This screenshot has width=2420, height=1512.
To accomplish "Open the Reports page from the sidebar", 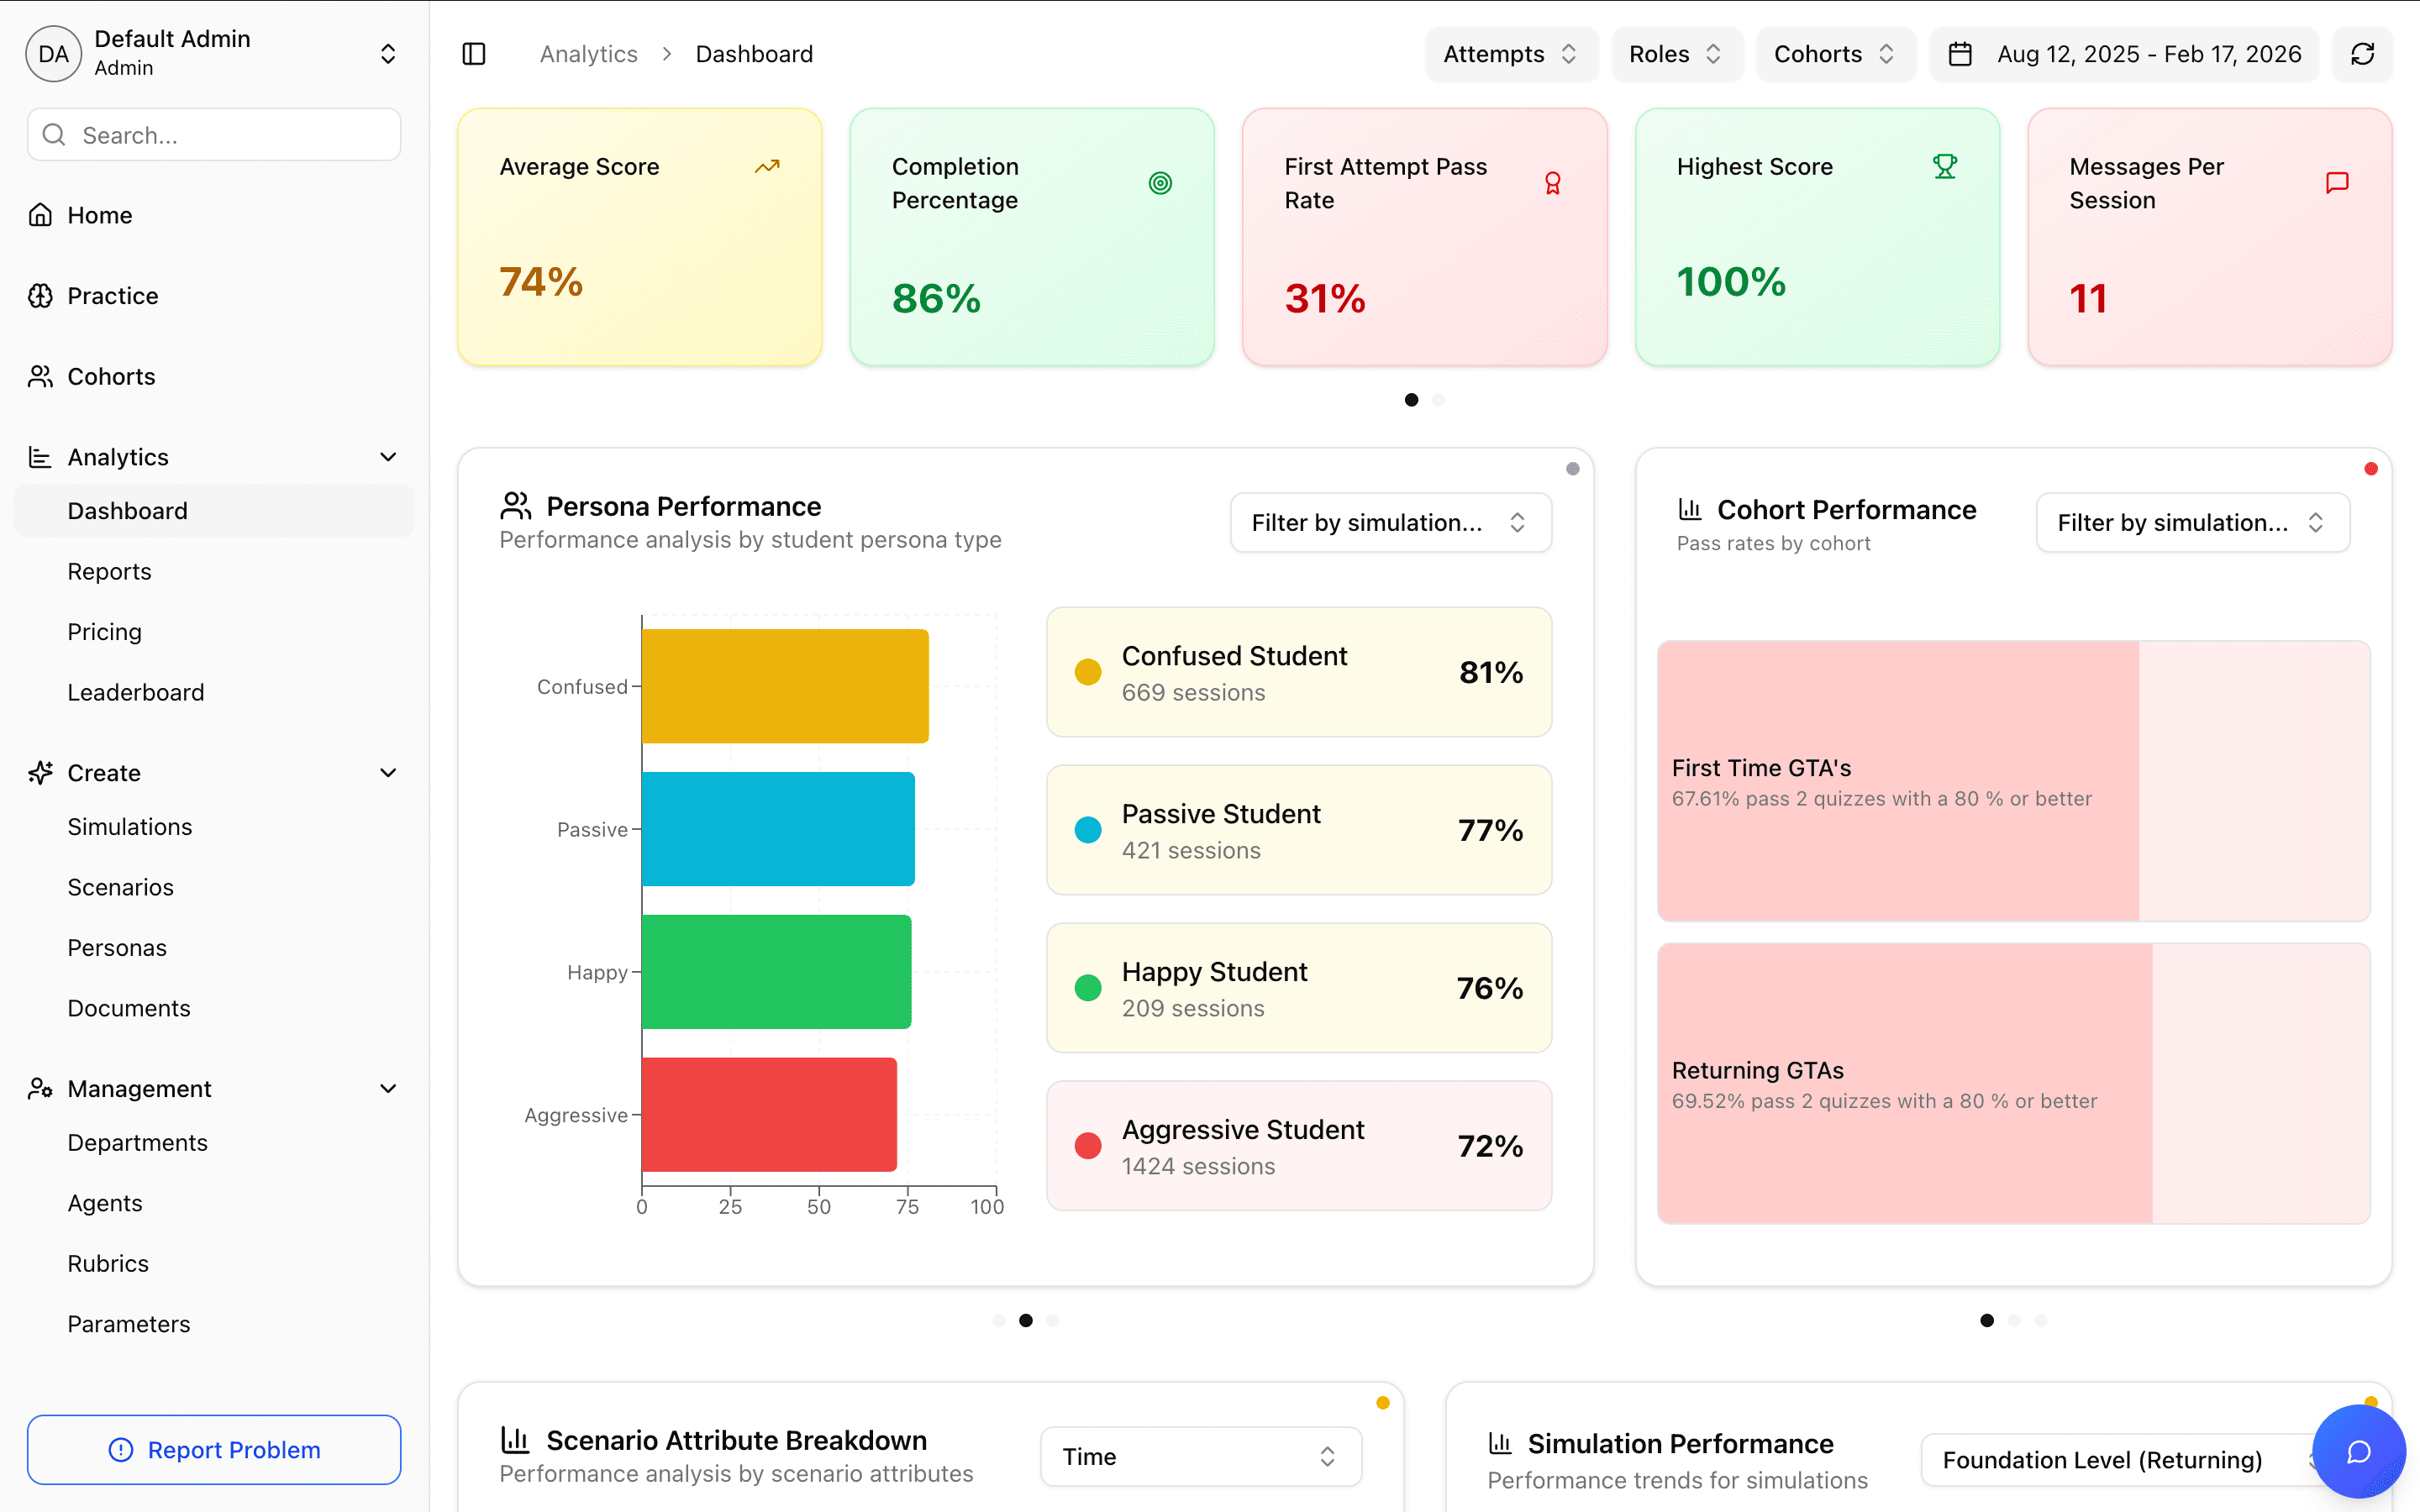I will tap(109, 571).
